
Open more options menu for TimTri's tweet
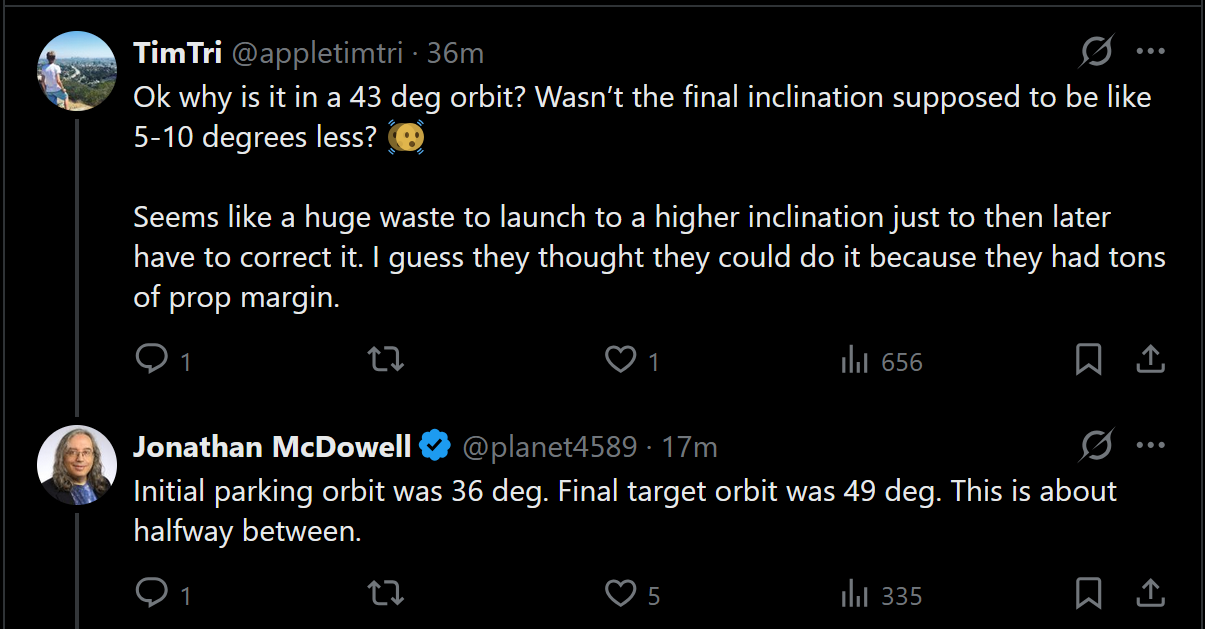pos(1150,52)
